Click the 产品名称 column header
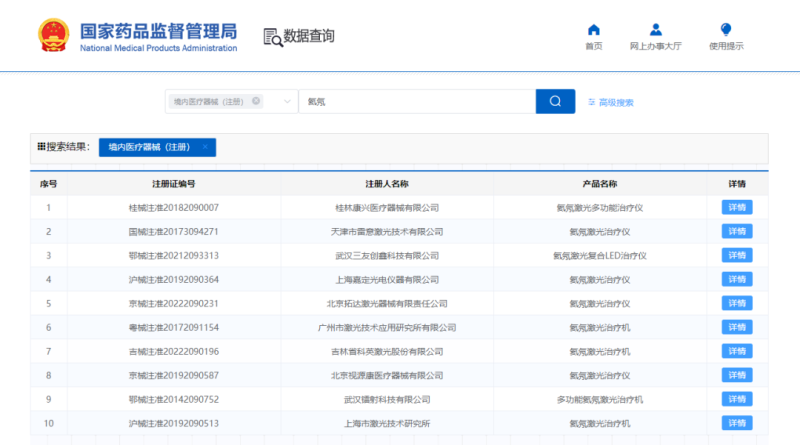Image resolution: width=800 pixels, height=445 pixels. [600, 184]
